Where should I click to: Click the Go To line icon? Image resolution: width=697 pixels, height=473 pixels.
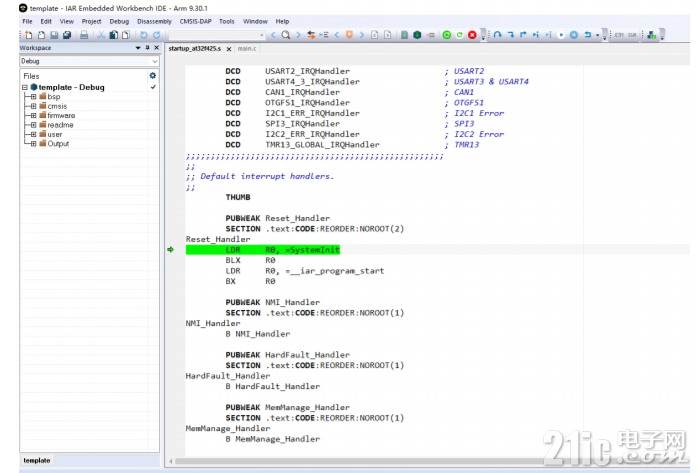point(324,35)
